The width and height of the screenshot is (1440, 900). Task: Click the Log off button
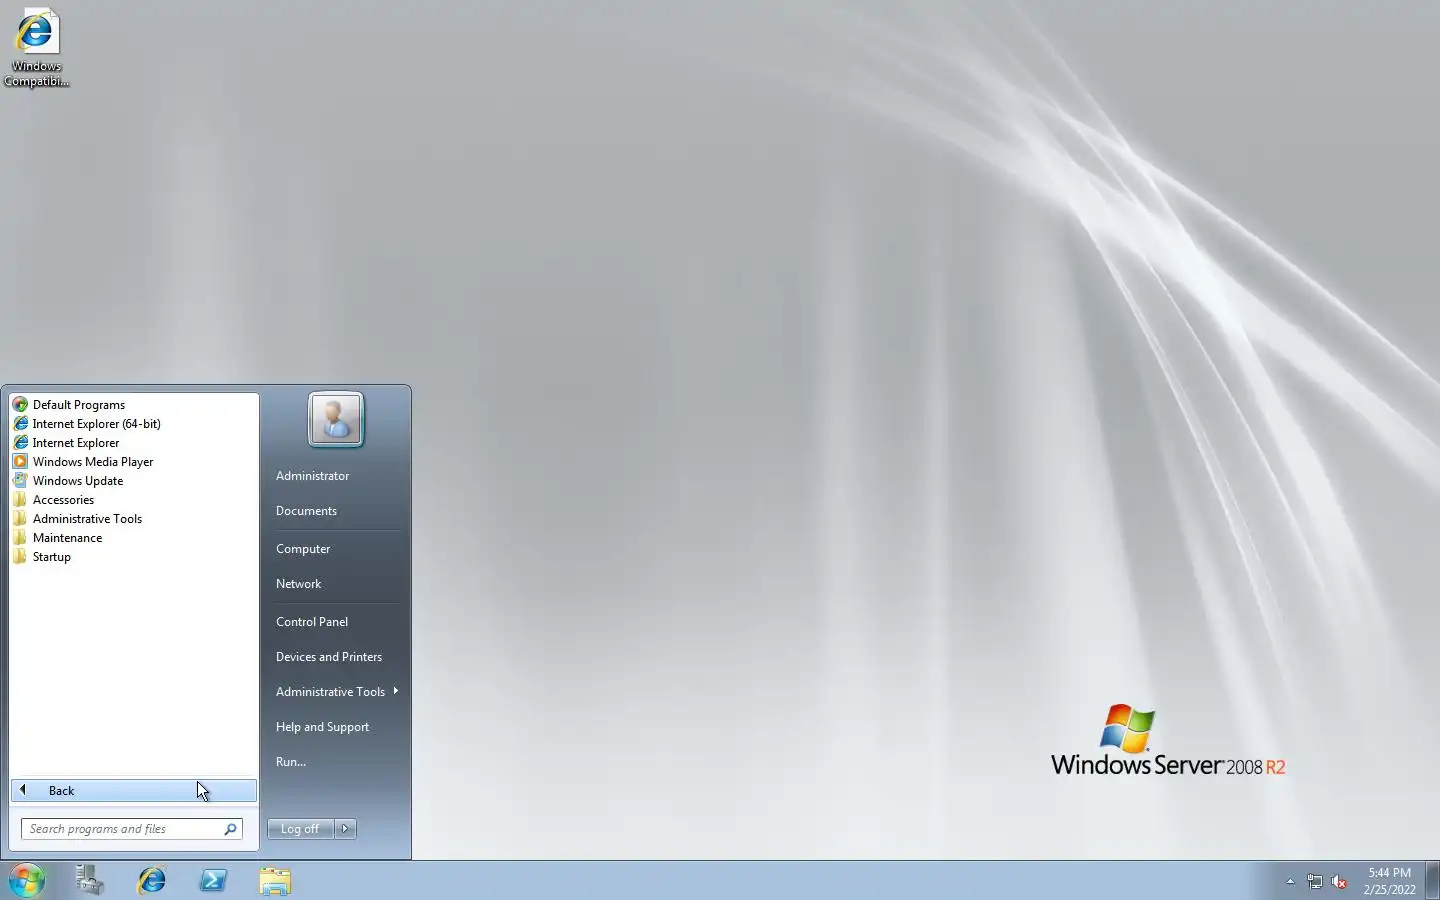click(300, 829)
